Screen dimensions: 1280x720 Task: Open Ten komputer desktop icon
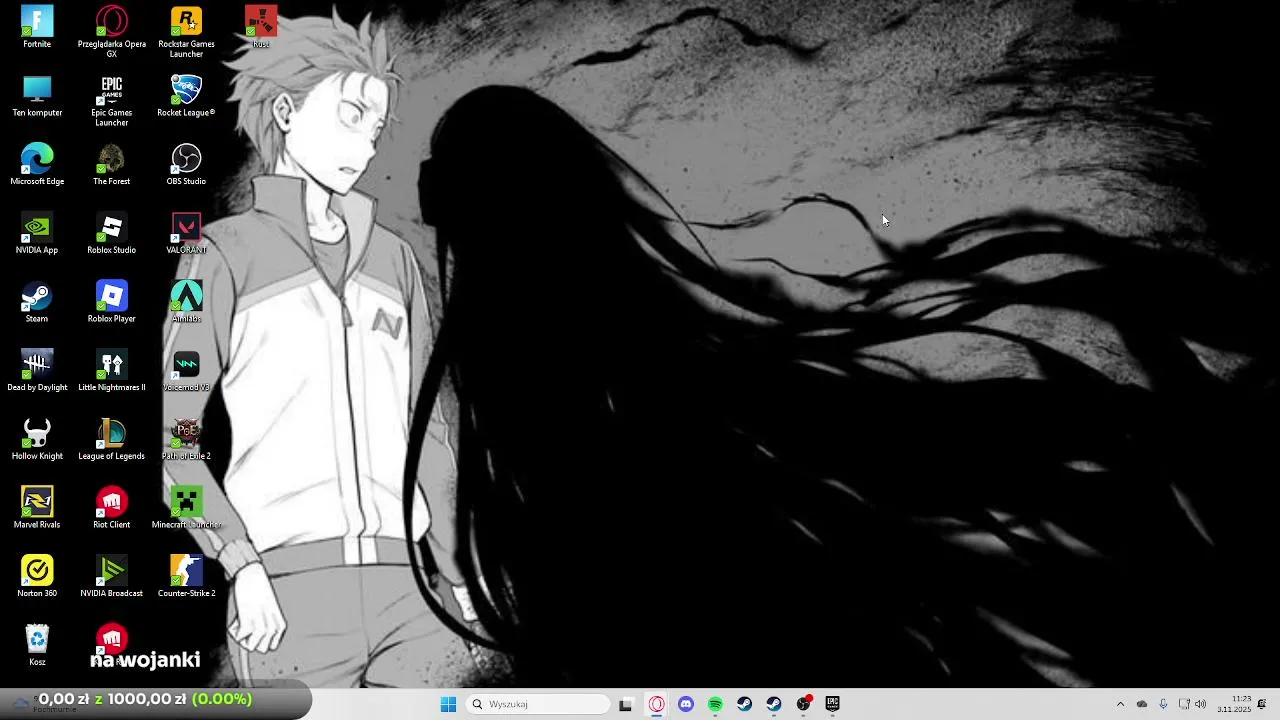tap(37, 96)
